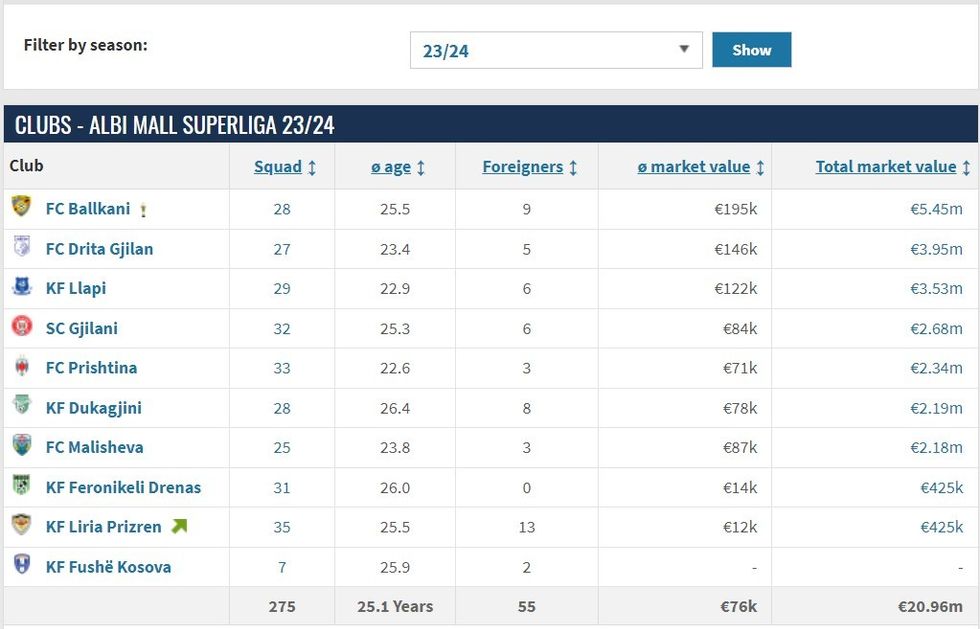
Task: Toggle sort direction on the Foreigners column
Action: (x=526, y=167)
